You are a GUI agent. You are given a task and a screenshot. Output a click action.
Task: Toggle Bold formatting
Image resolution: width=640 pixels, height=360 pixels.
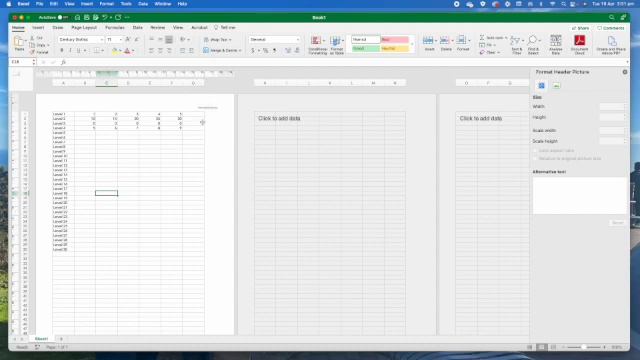pyautogui.click(x=62, y=51)
